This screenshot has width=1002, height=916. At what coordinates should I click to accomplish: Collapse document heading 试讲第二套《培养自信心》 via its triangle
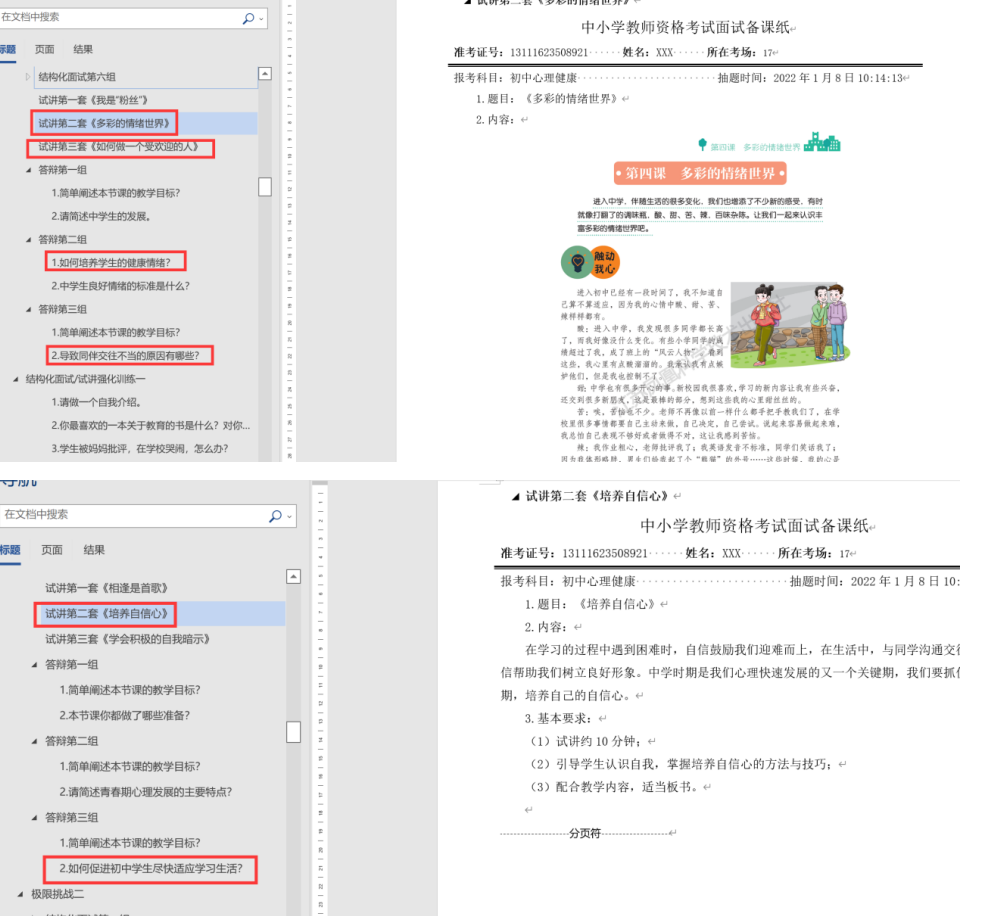click(515, 496)
